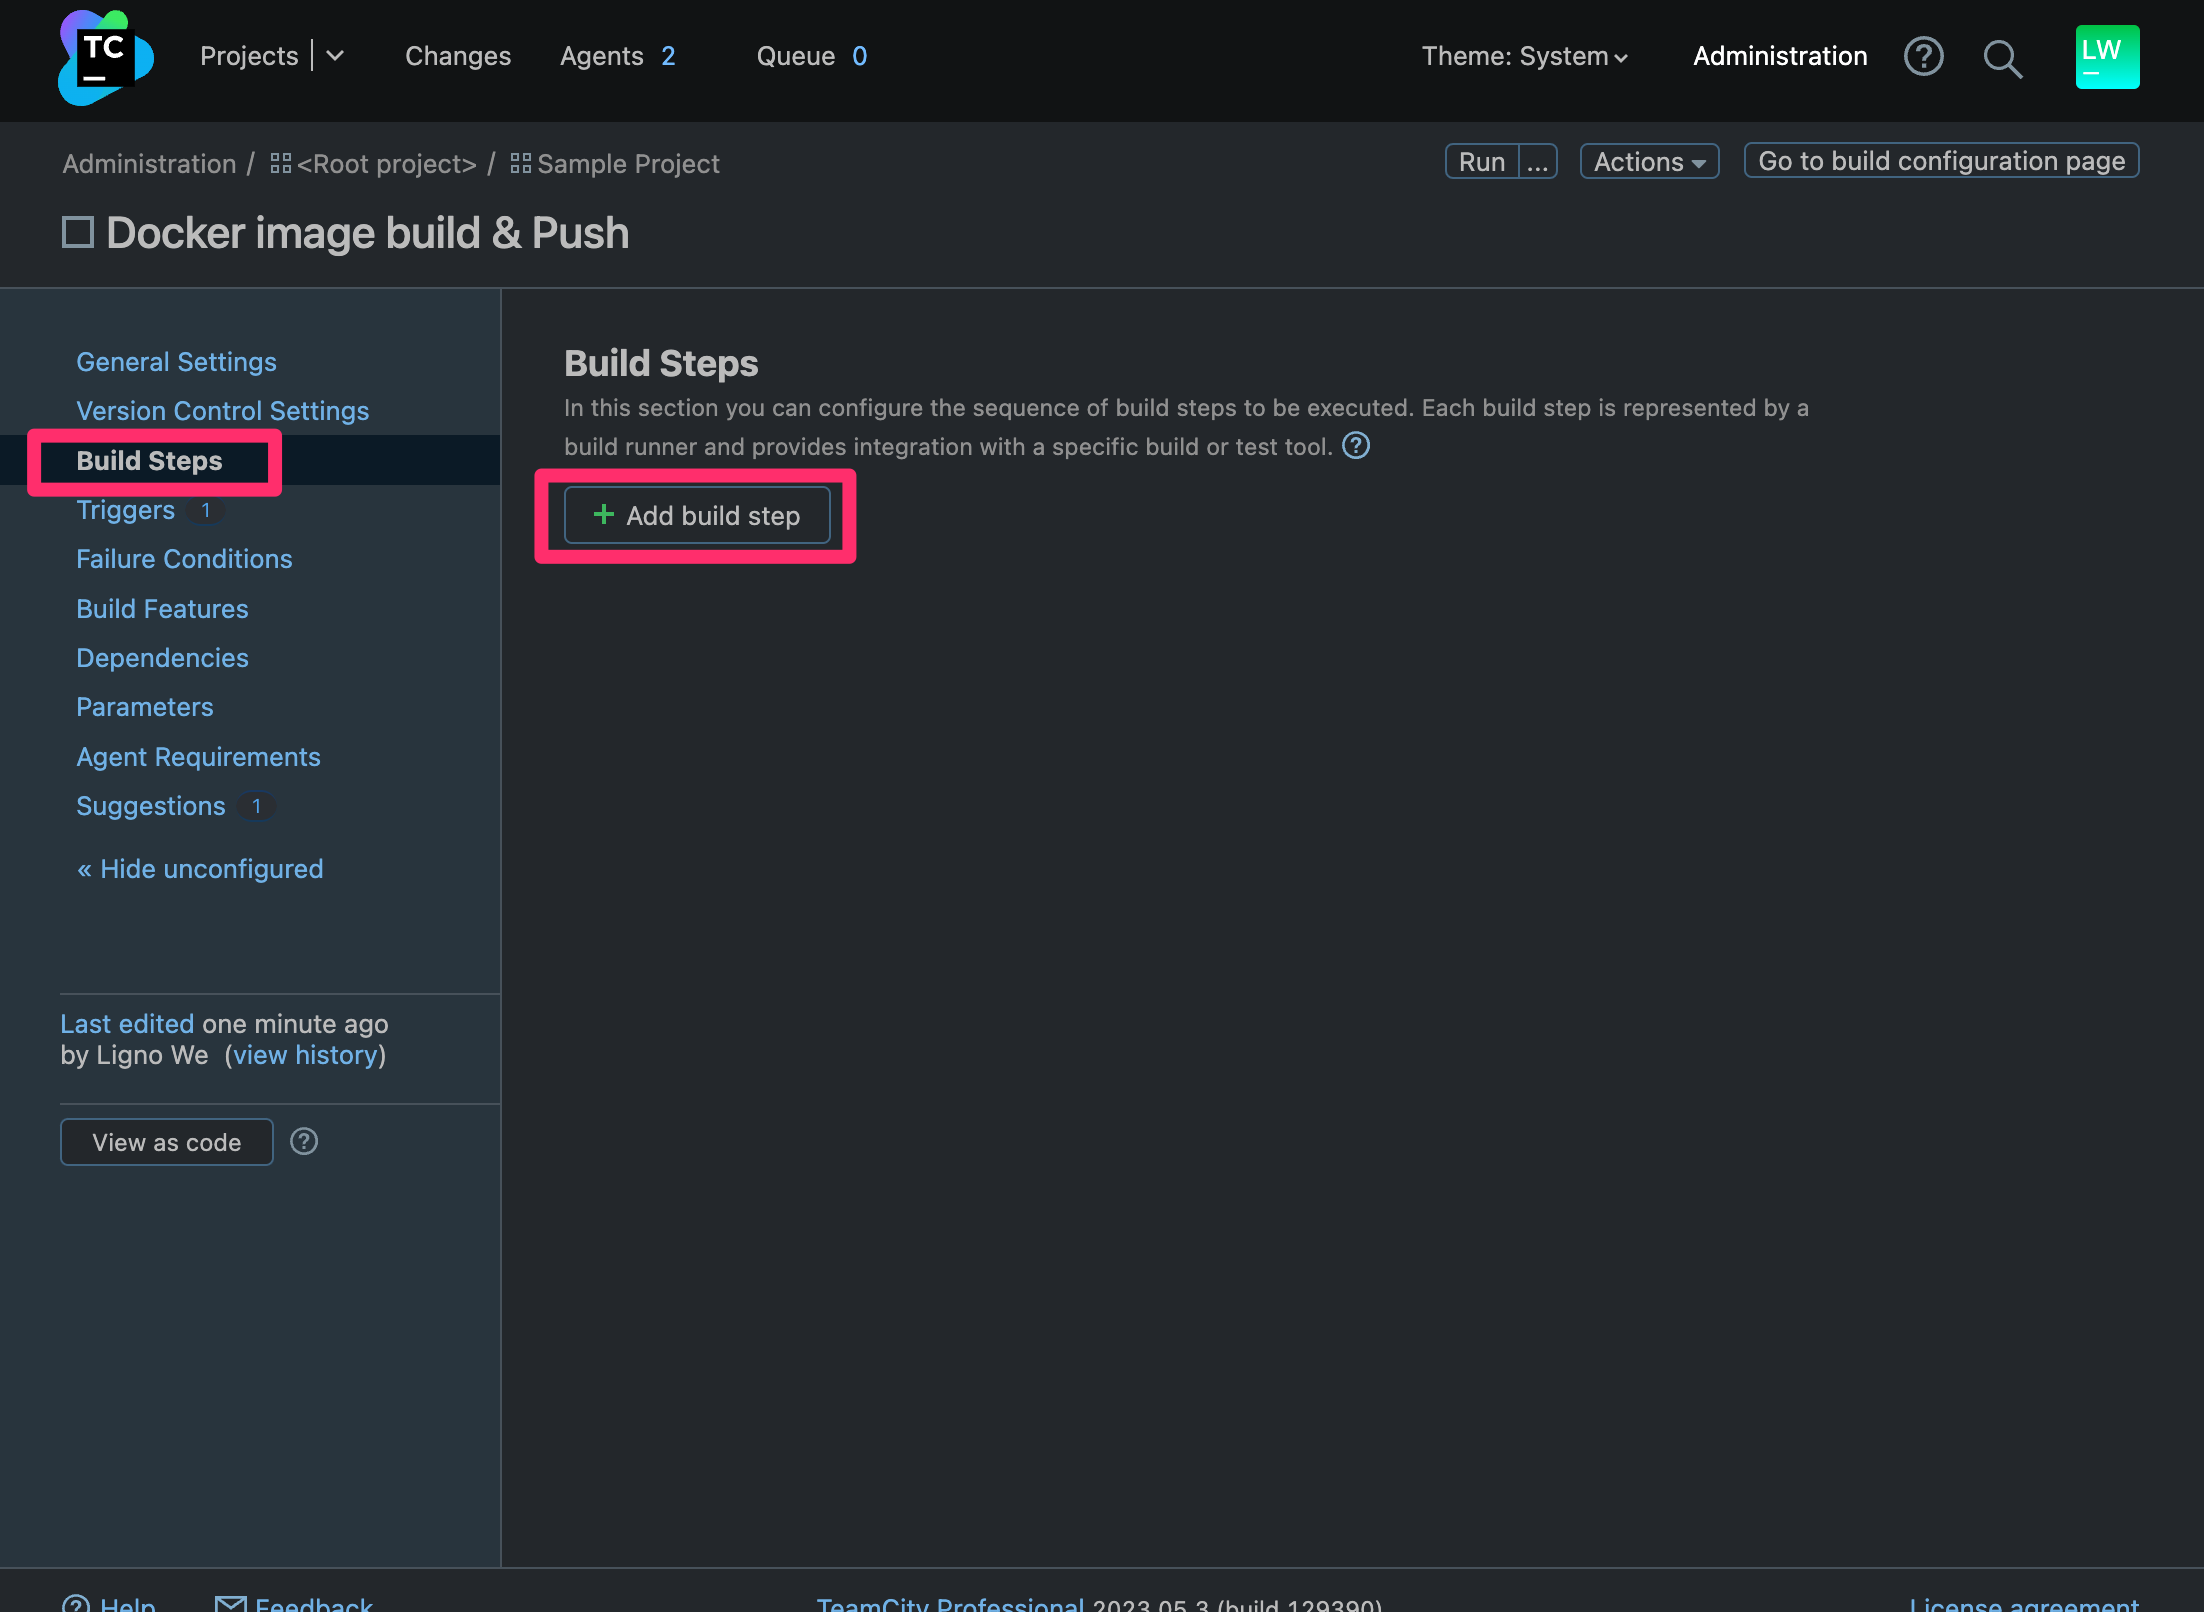Image resolution: width=2204 pixels, height=1612 pixels.
Task: Click Go to build configuration page button
Action: coord(1940,162)
